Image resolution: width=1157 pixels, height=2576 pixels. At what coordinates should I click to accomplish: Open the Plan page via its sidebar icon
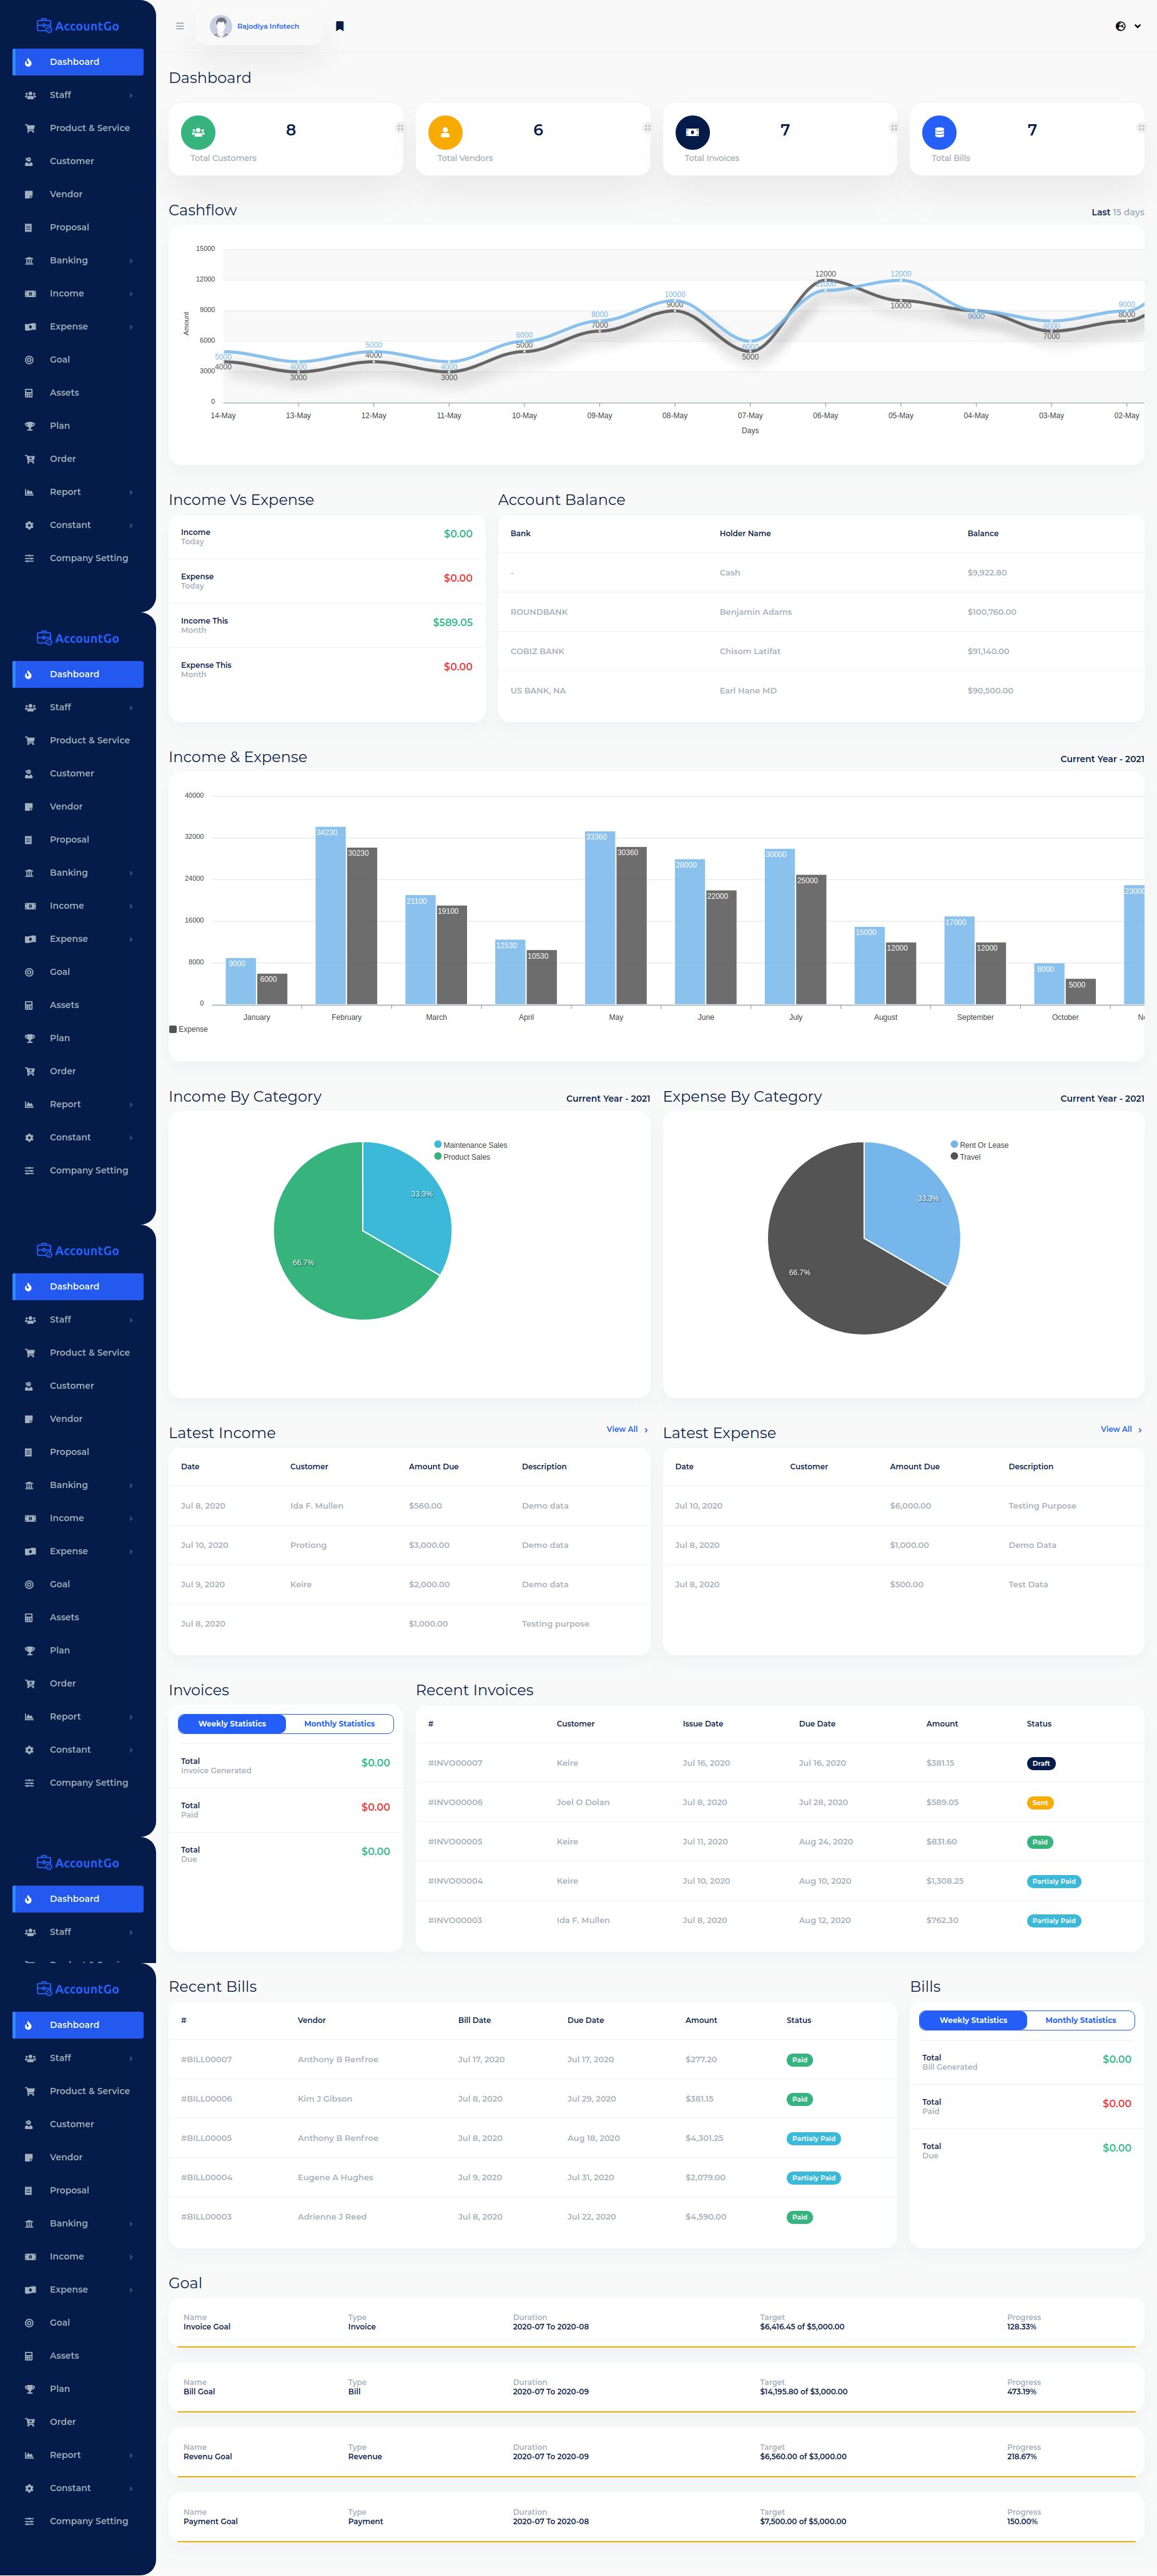[28, 425]
